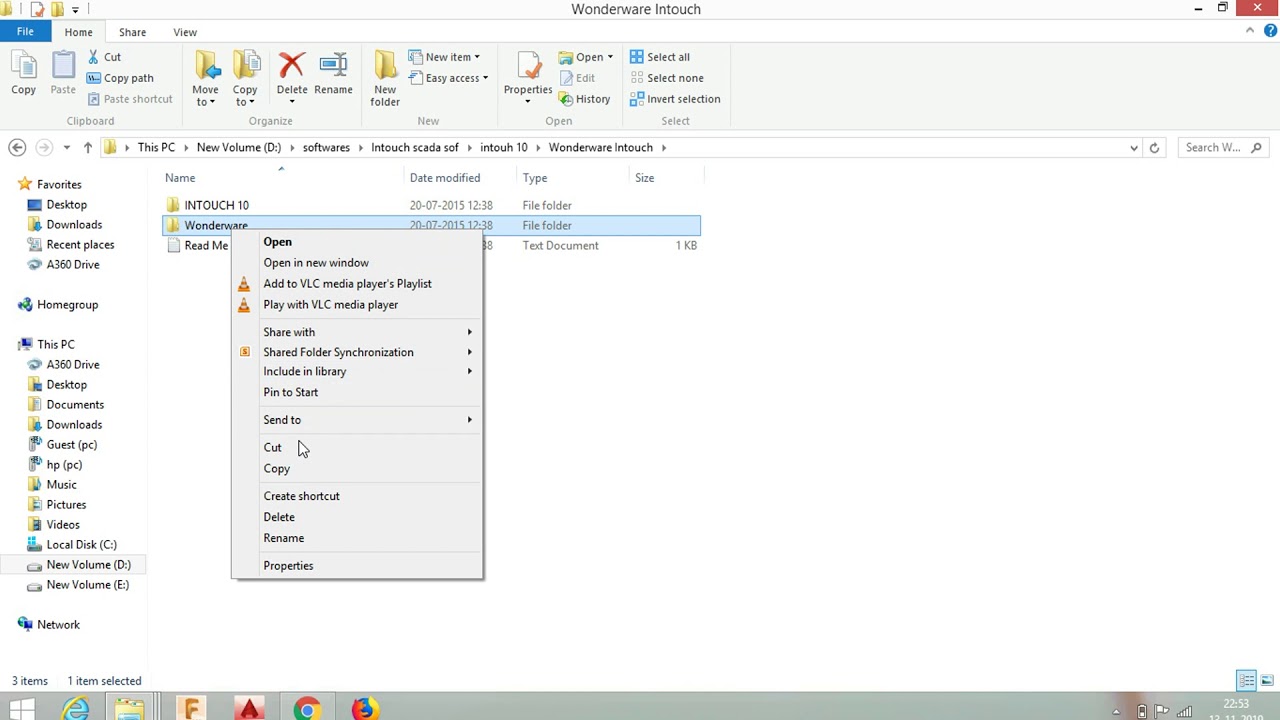
Task: Switch to the Share ribbon tab
Action: click(132, 32)
